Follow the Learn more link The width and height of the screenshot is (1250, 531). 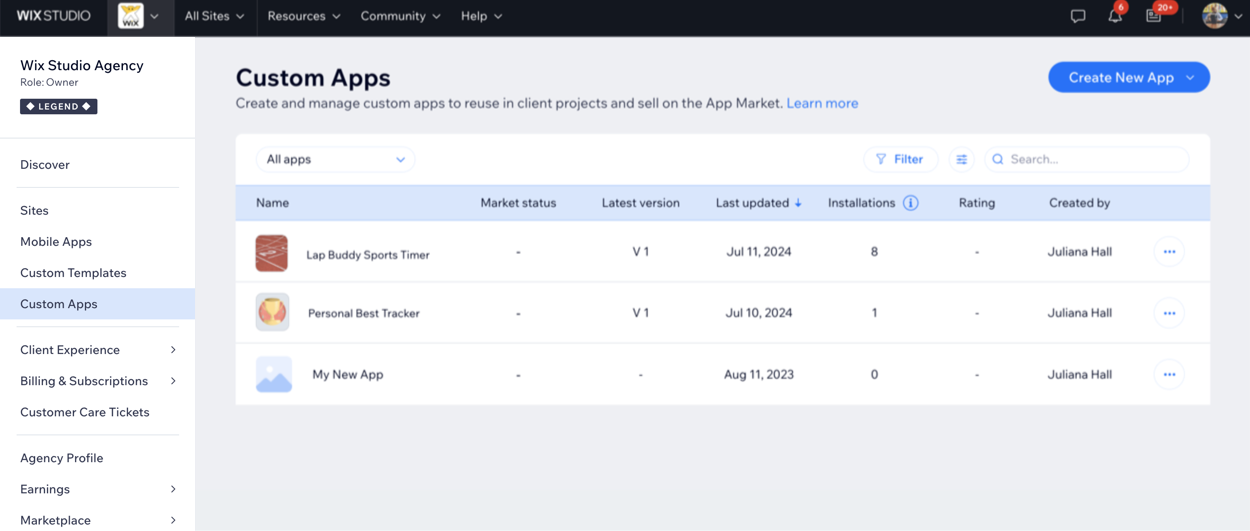tap(822, 103)
